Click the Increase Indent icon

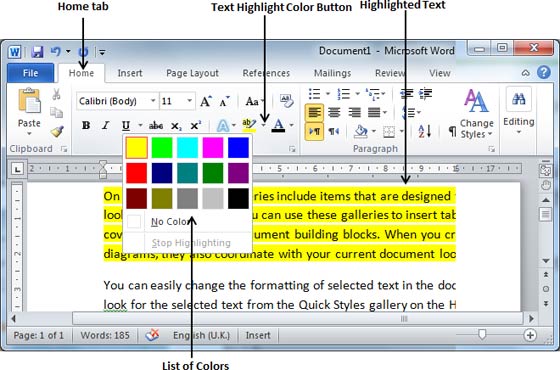pos(426,94)
